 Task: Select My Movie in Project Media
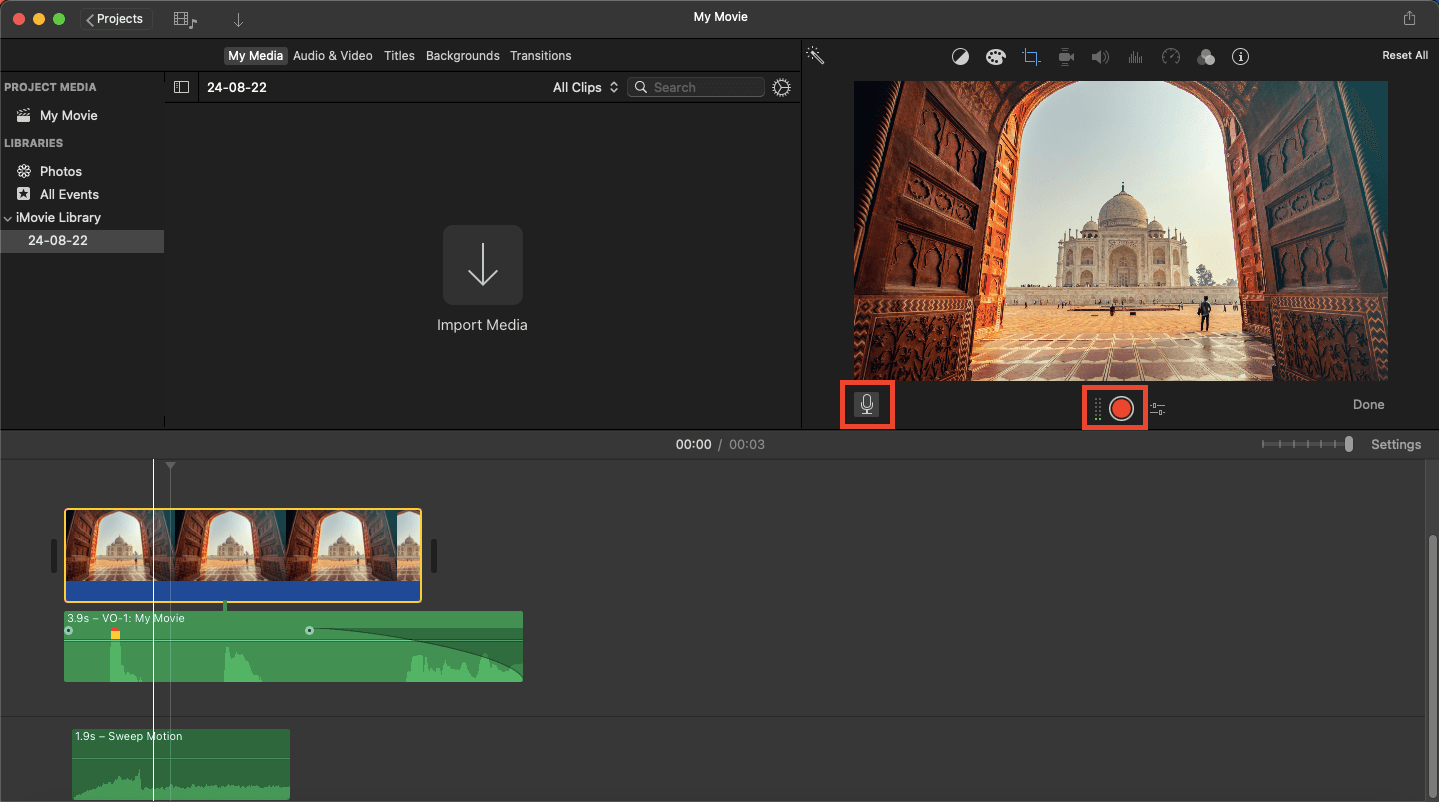(x=68, y=115)
